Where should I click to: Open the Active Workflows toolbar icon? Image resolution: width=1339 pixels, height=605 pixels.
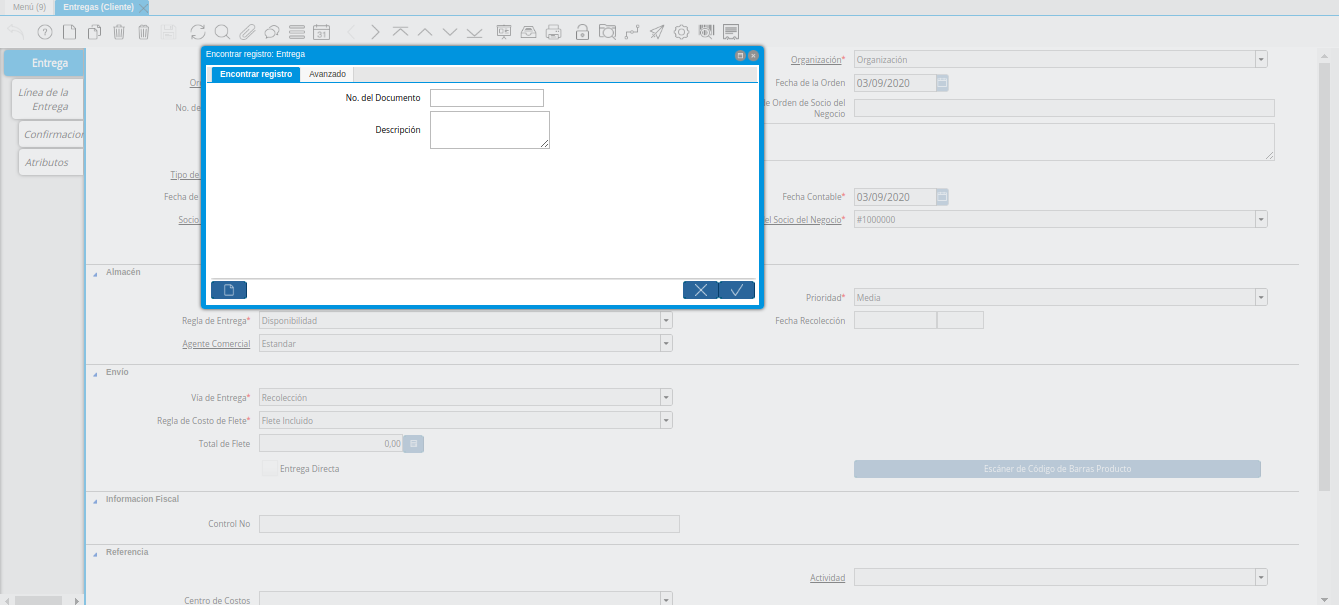point(632,32)
